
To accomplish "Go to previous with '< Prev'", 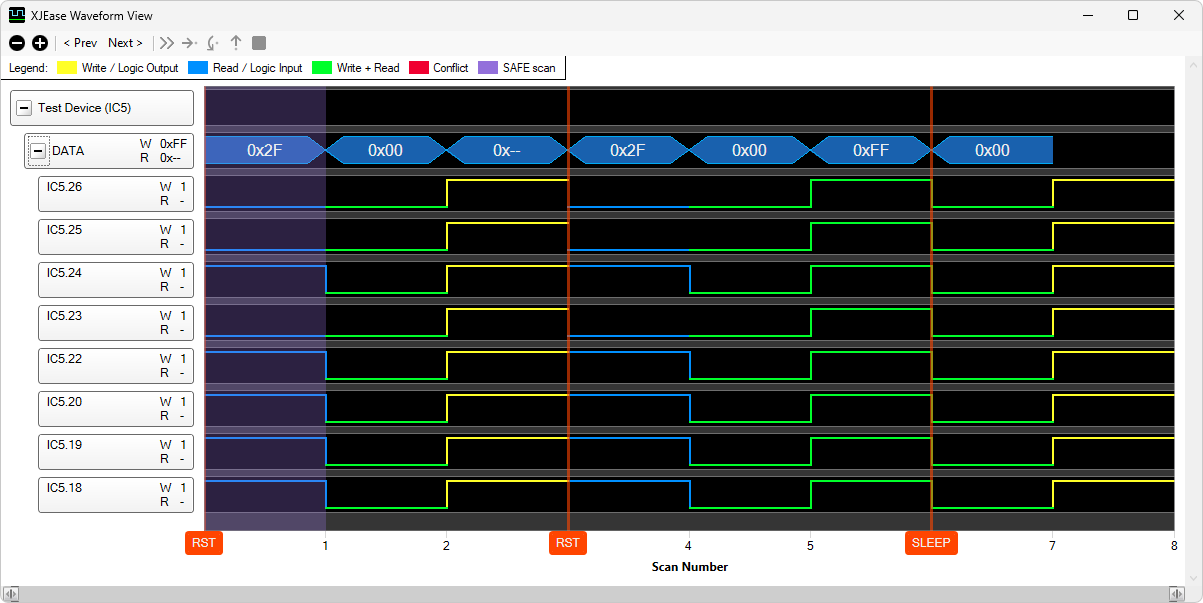I will 80,43.
